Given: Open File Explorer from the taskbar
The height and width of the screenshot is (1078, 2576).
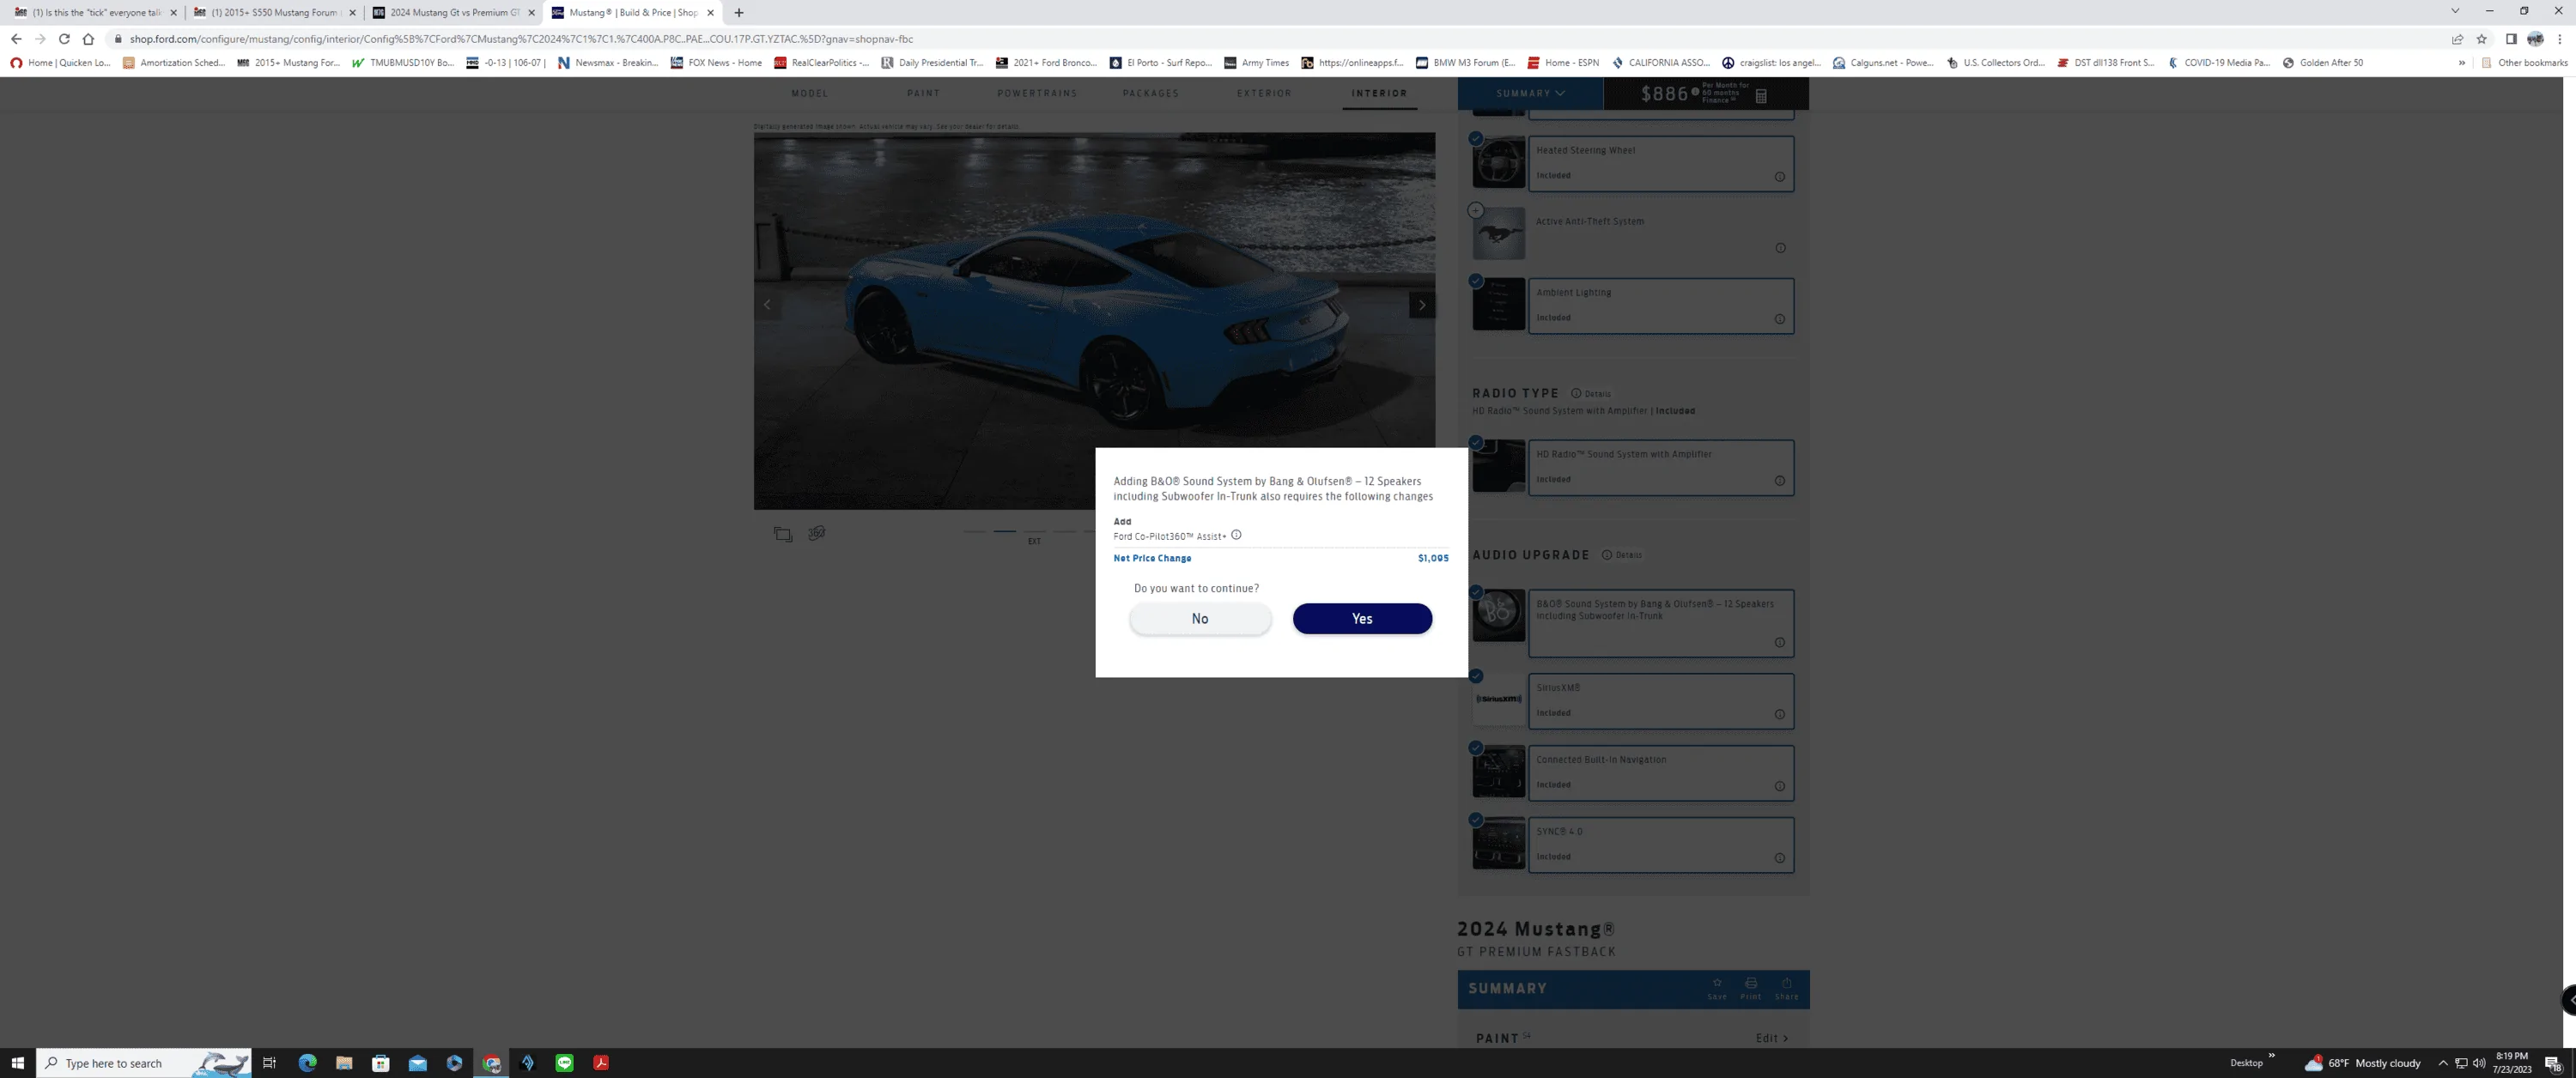Looking at the screenshot, I should pyautogui.click(x=344, y=1063).
